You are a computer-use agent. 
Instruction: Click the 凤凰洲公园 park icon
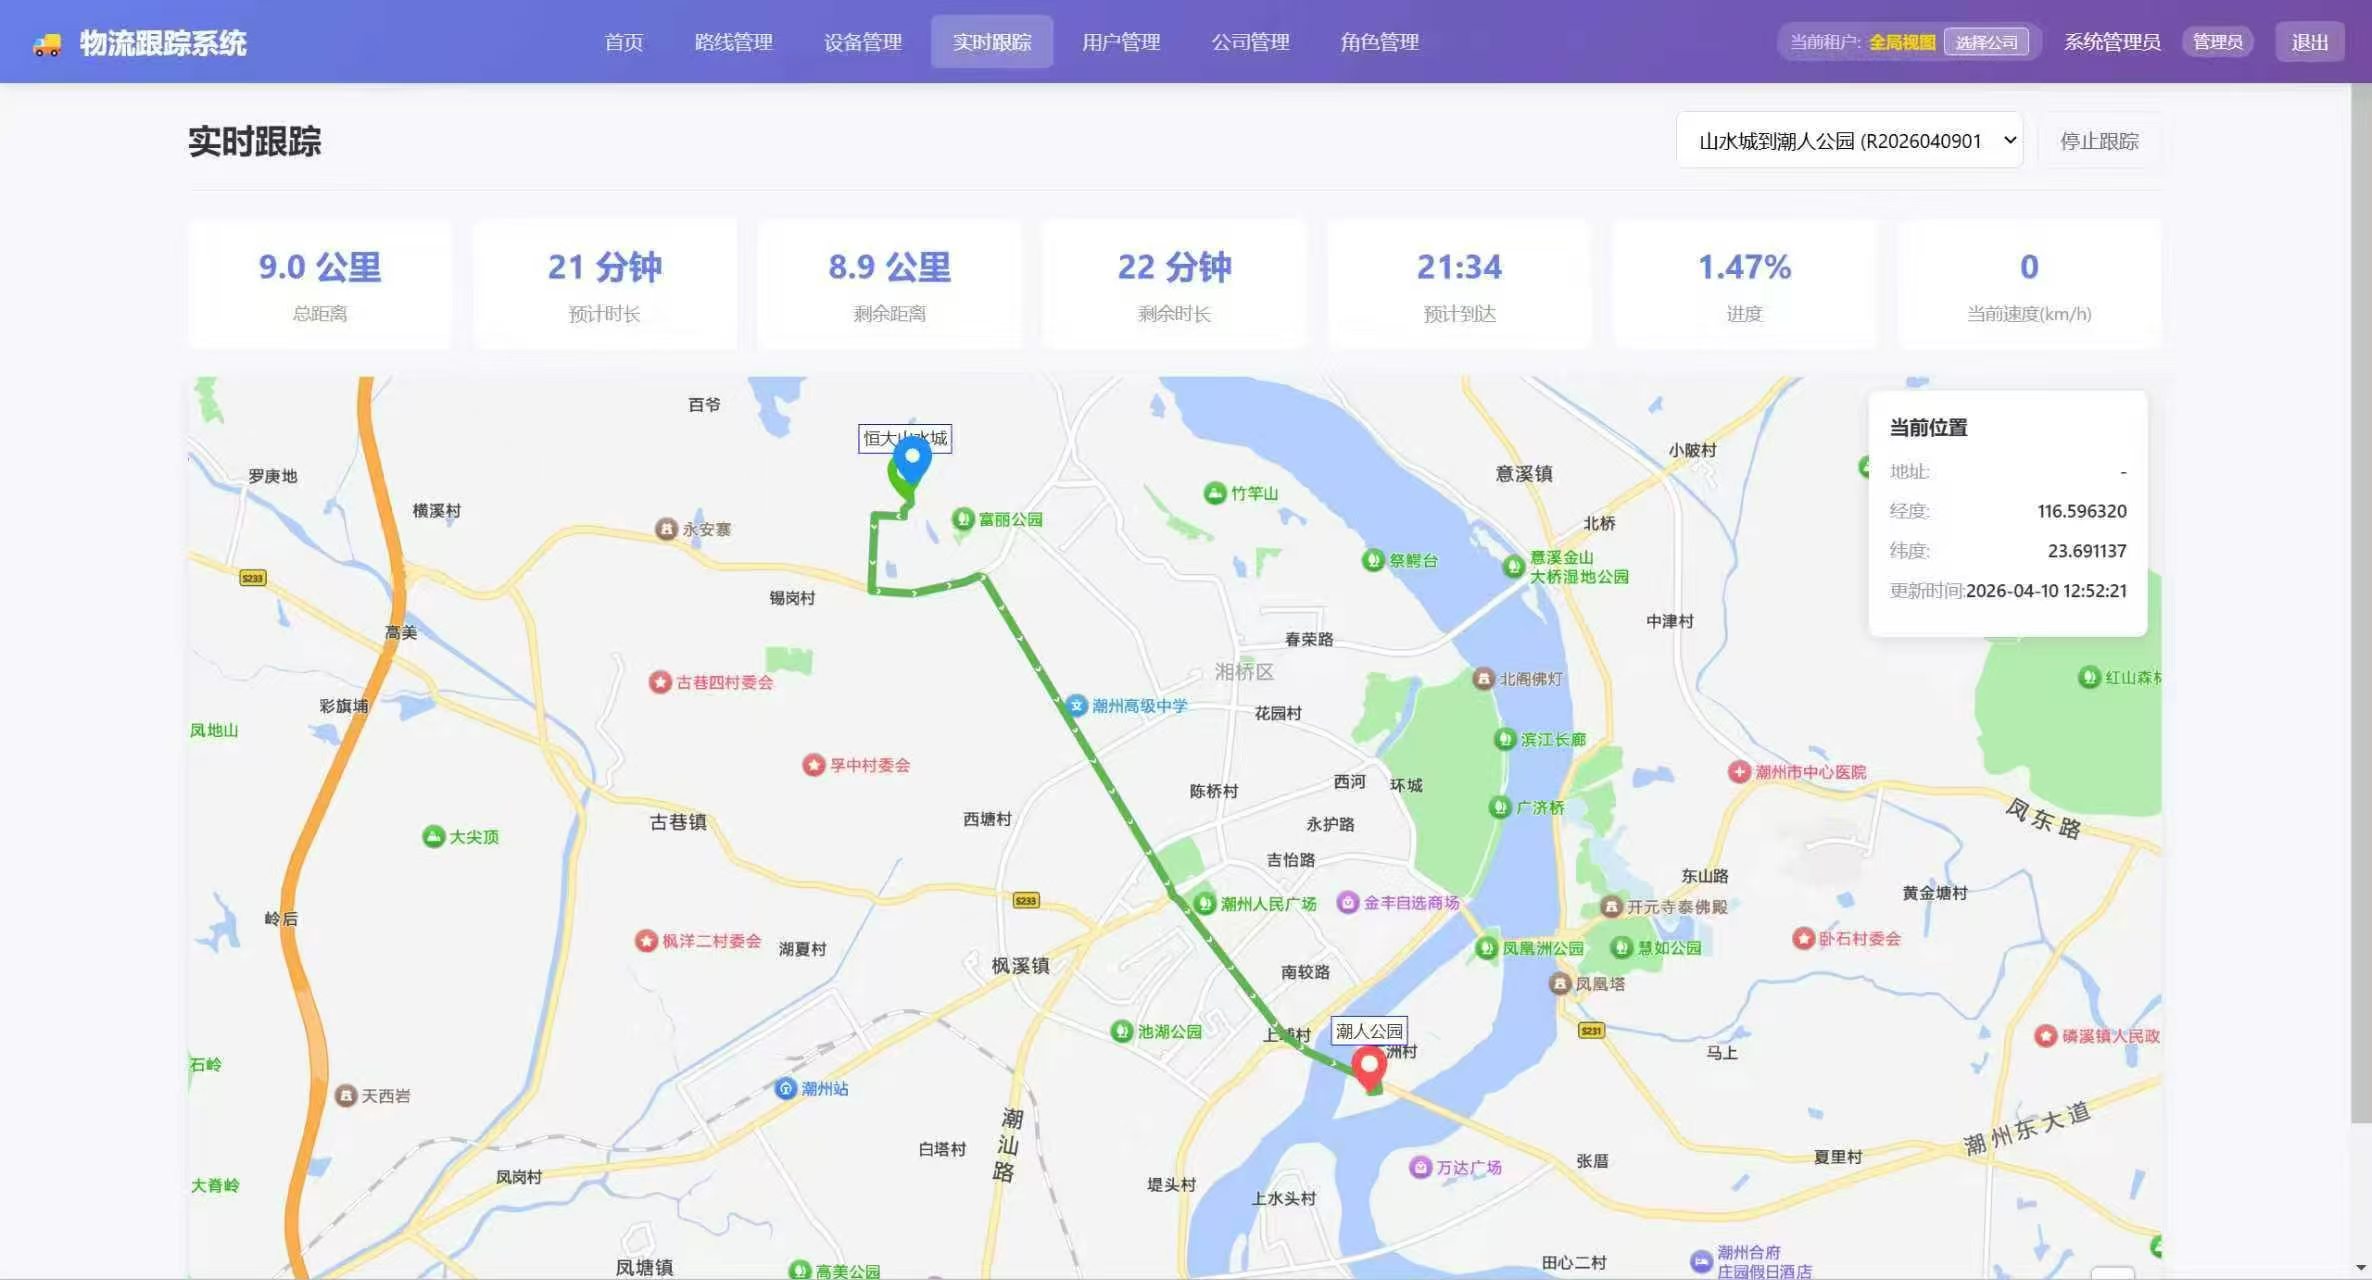click(x=1486, y=950)
